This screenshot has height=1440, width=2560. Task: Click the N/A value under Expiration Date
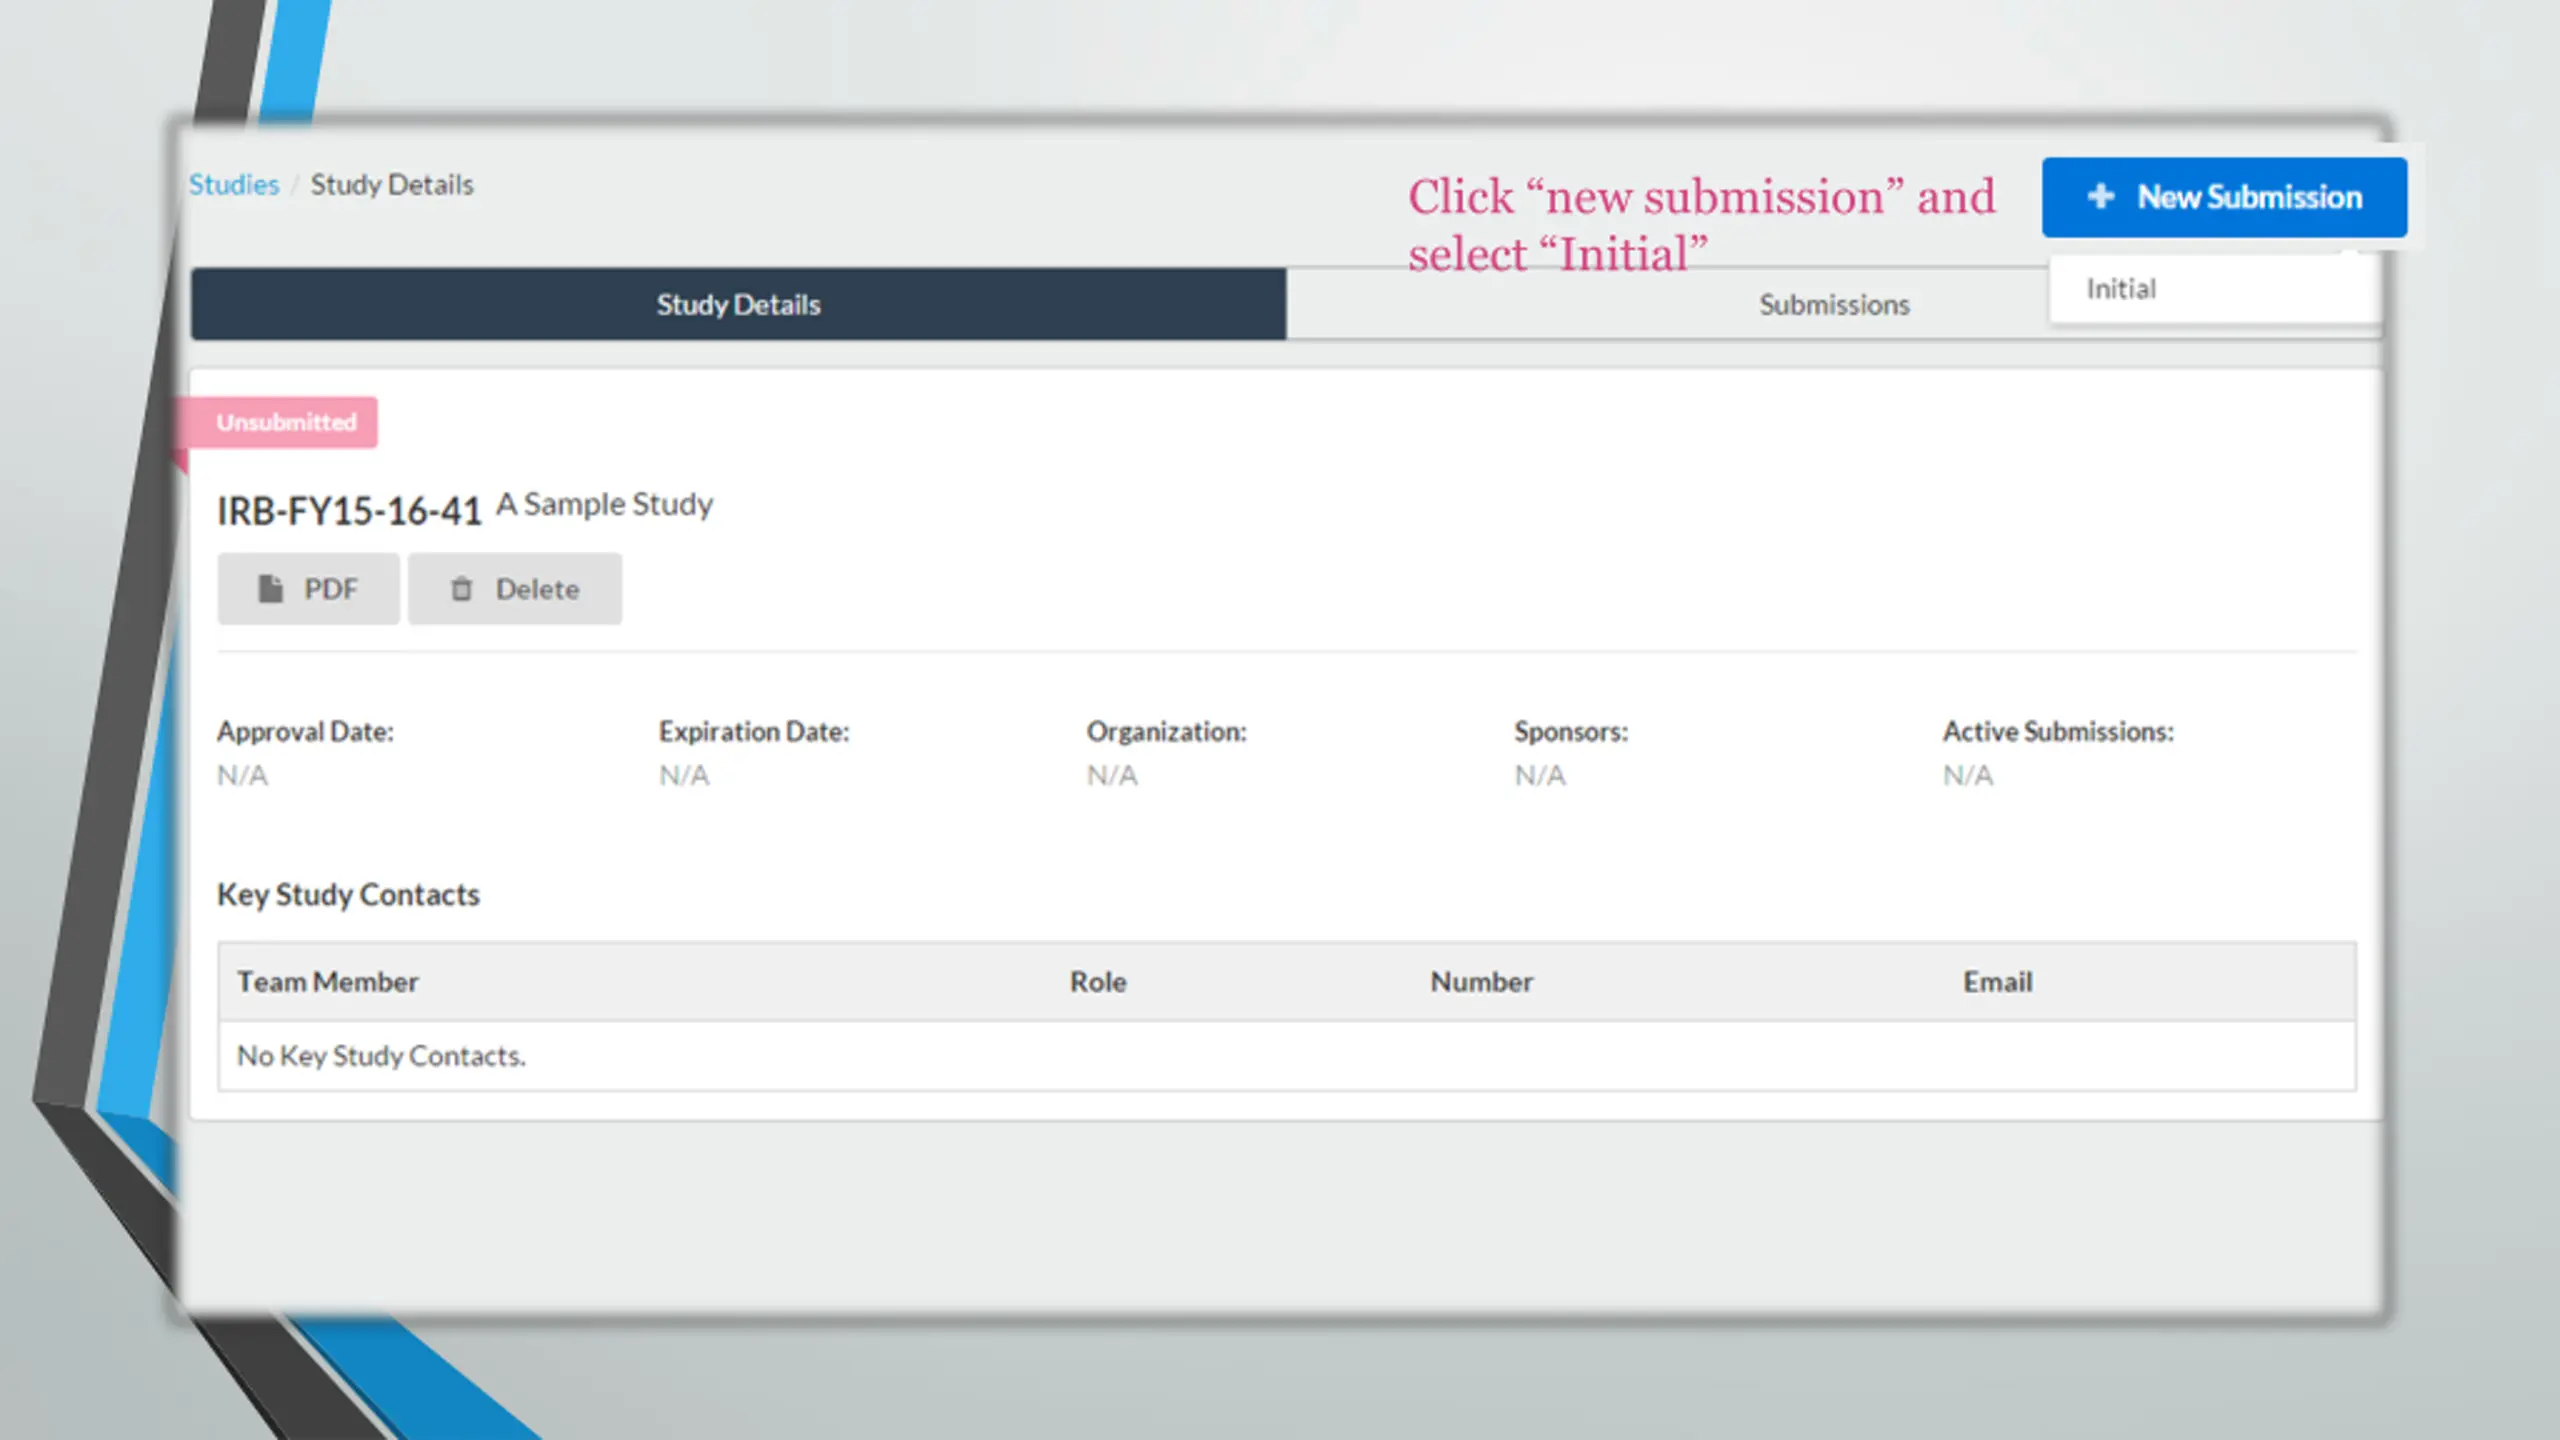[x=684, y=775]
